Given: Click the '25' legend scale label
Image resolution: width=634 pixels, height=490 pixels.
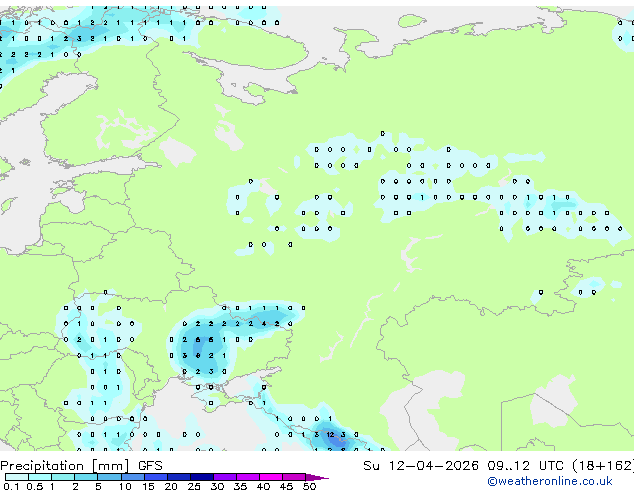Looking at the screenshot, I should [x=194, y=486].
